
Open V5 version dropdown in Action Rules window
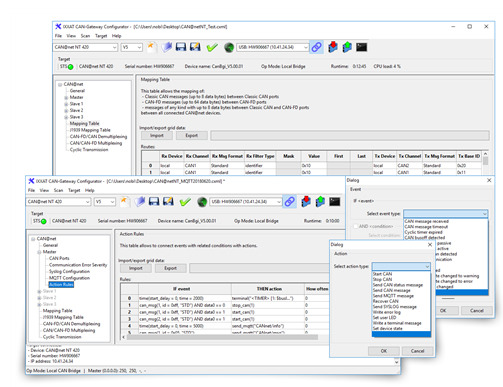point(105,202)
